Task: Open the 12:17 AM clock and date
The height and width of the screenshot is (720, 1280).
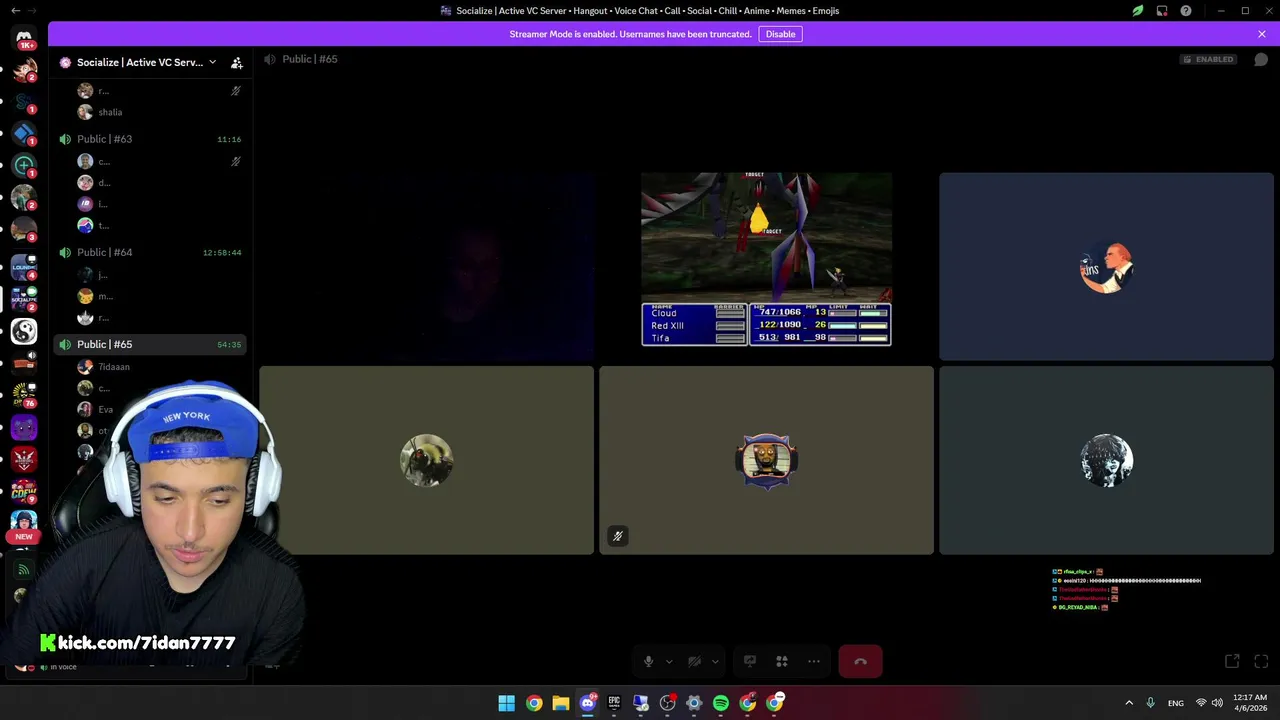Action: tap(1250, 703)
